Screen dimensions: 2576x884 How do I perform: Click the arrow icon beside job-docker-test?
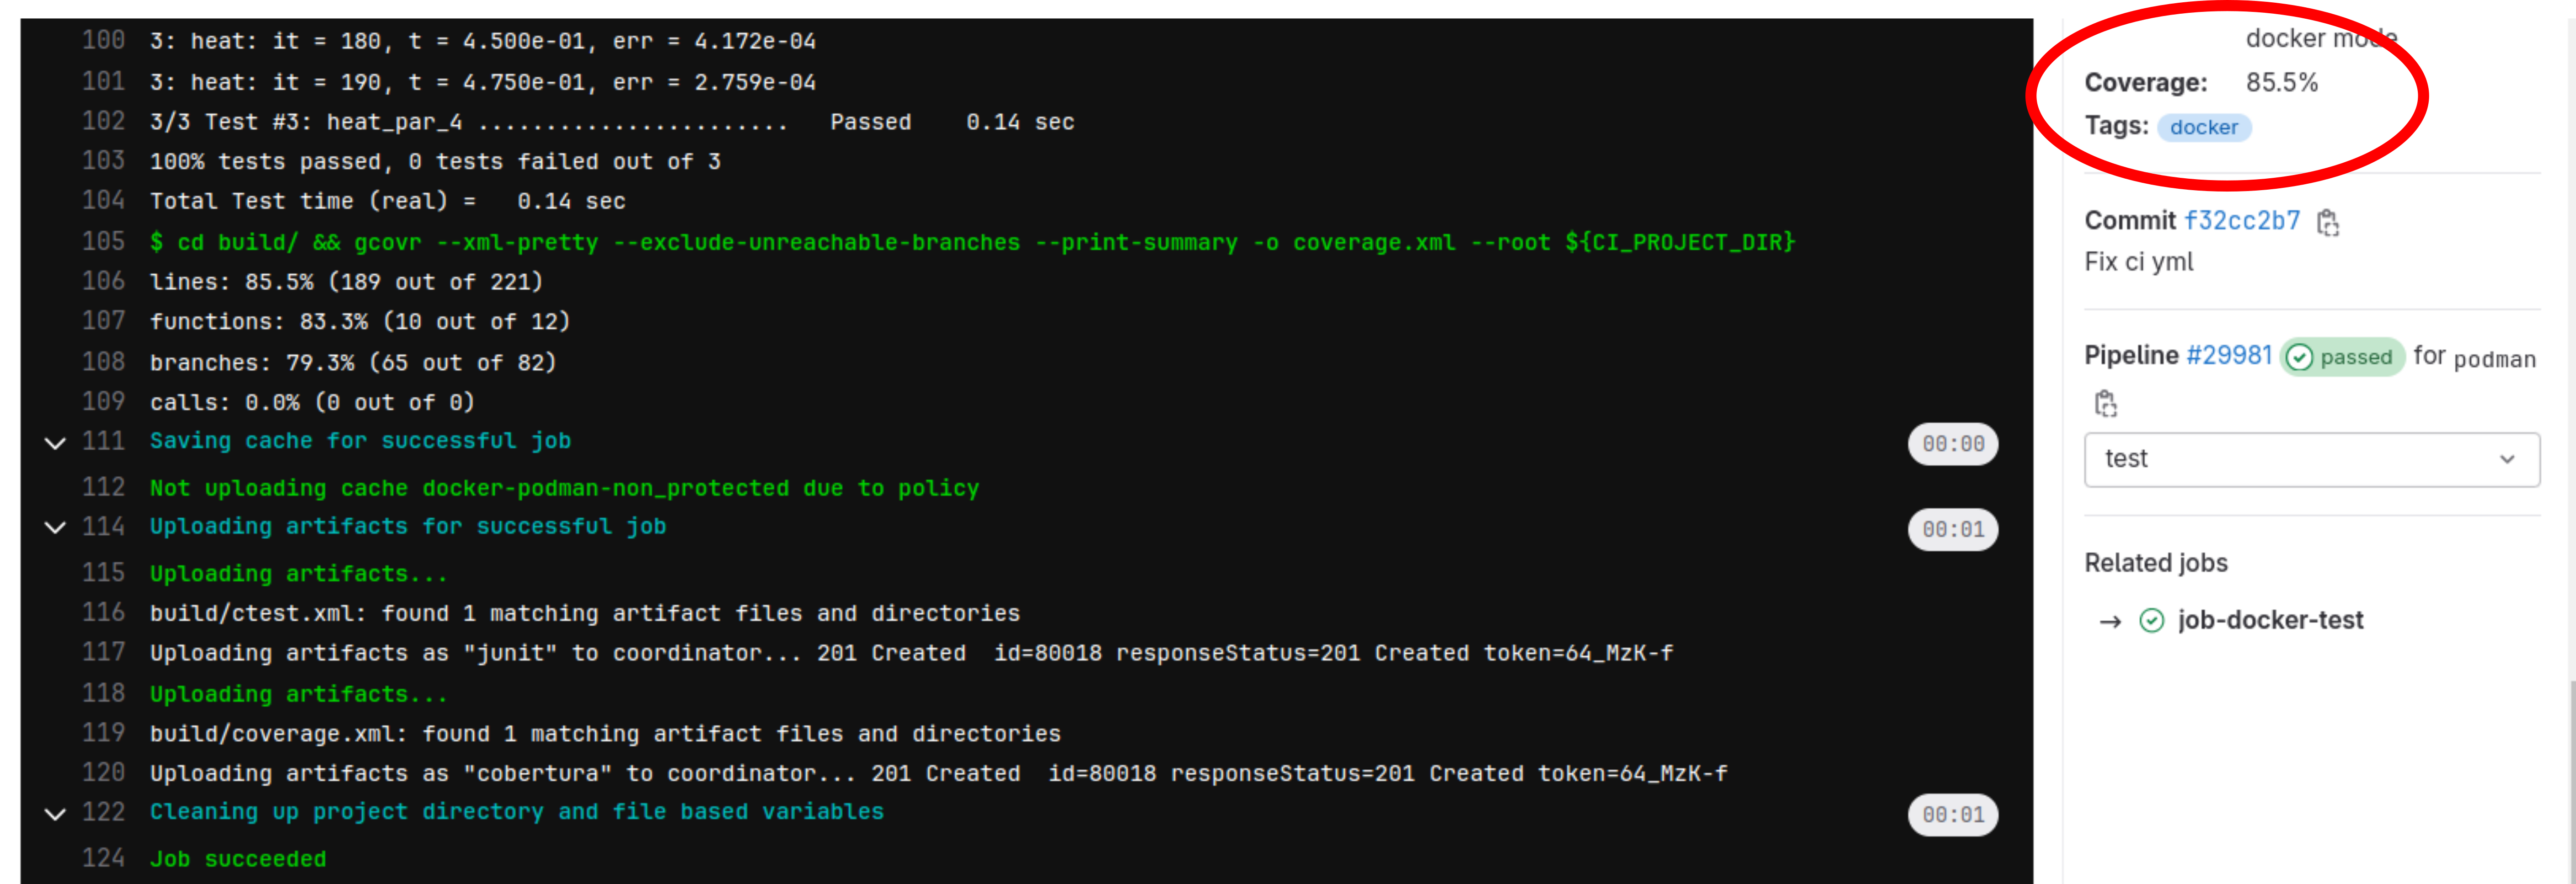click(2110, 622)
